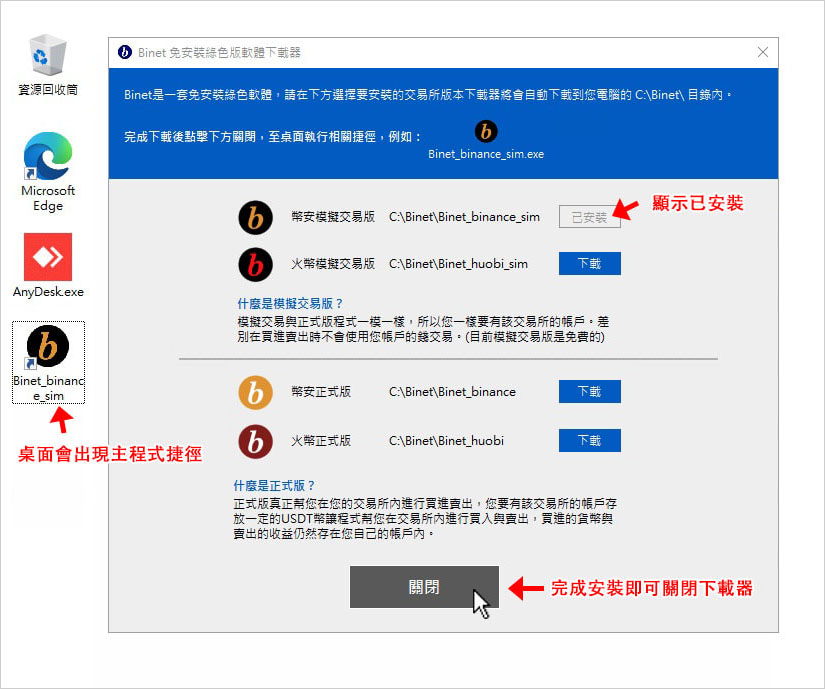Screen dimensions: 825x689
Task: Download 火幣模擬交易版 with 下載 button
Action: pos(589,264)
